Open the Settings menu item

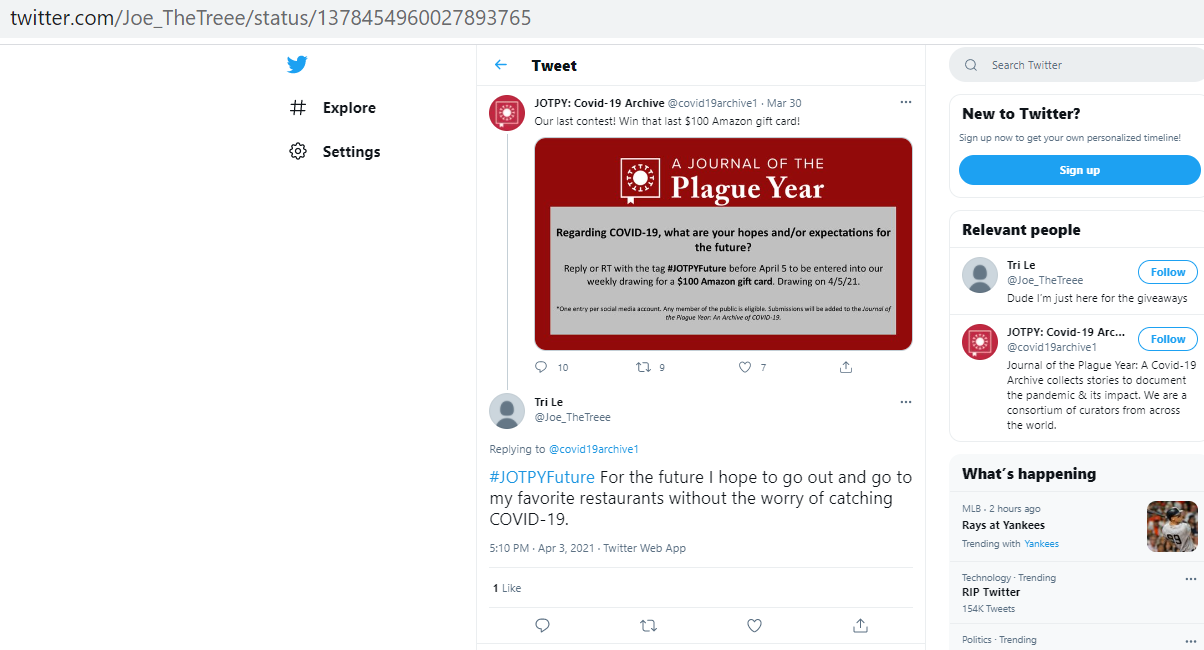(x=351, y=152)
